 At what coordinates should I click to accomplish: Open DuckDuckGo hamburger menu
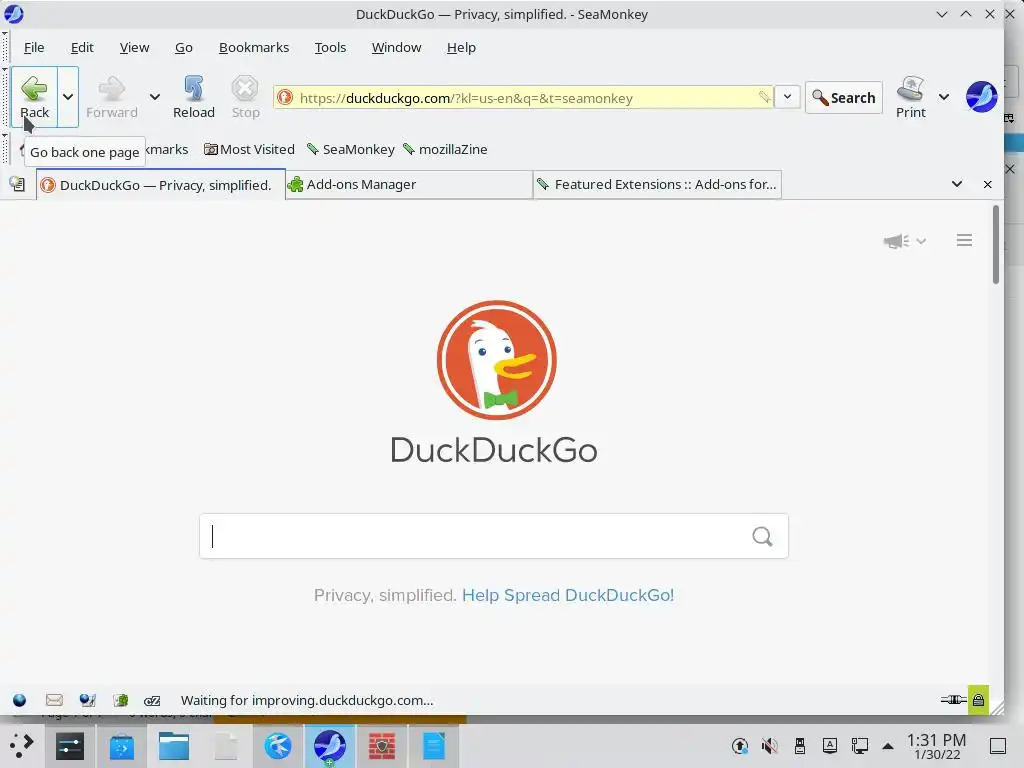964,240
